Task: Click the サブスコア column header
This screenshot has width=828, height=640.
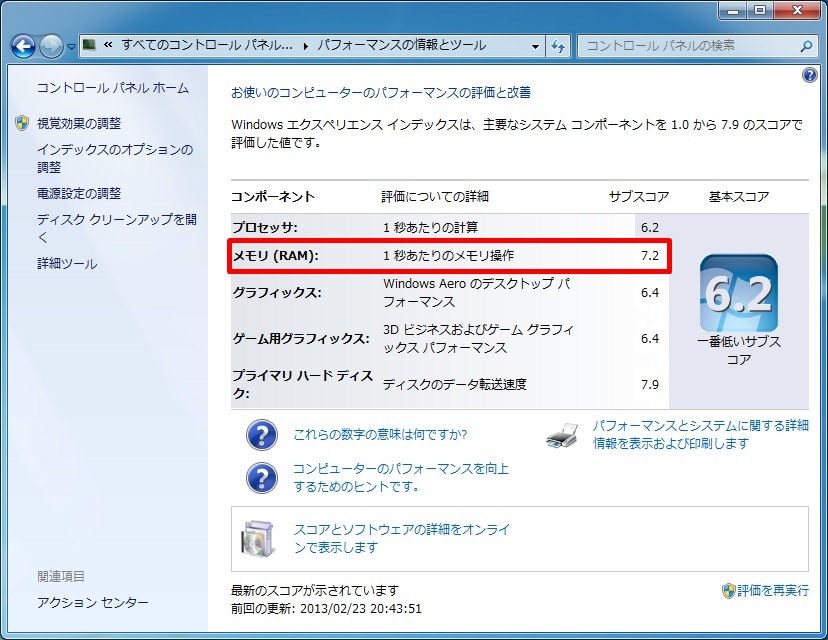Action: [x=638, y=197]
